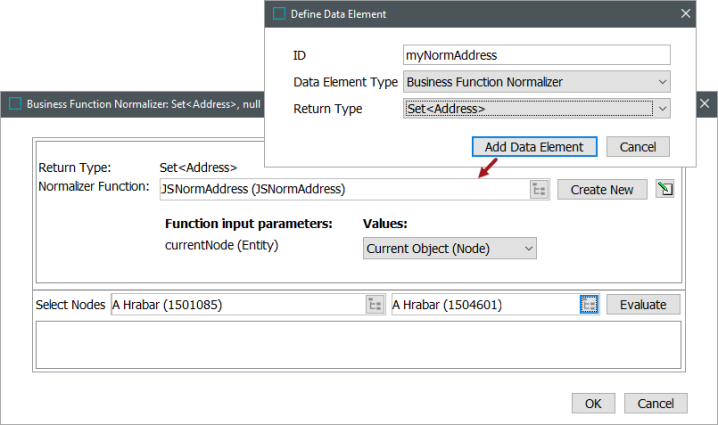Screen dimensions: 718x425
Task: Open node picker for A Hrabar (1501085)
Action: [375, 305]
